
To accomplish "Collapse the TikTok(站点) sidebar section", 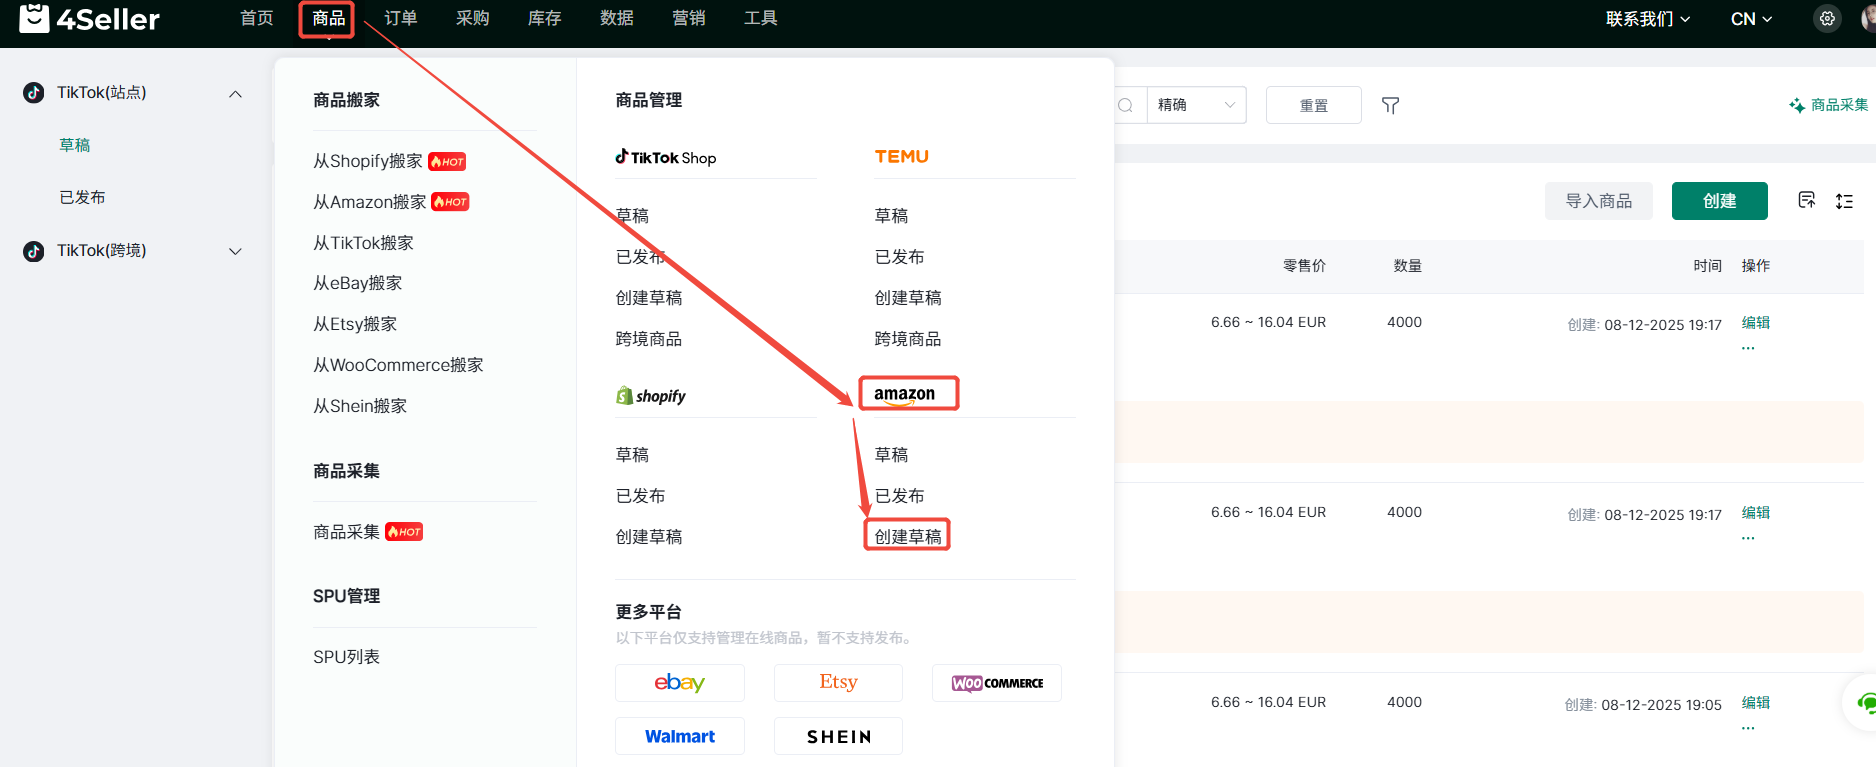I will coord(236,94).
